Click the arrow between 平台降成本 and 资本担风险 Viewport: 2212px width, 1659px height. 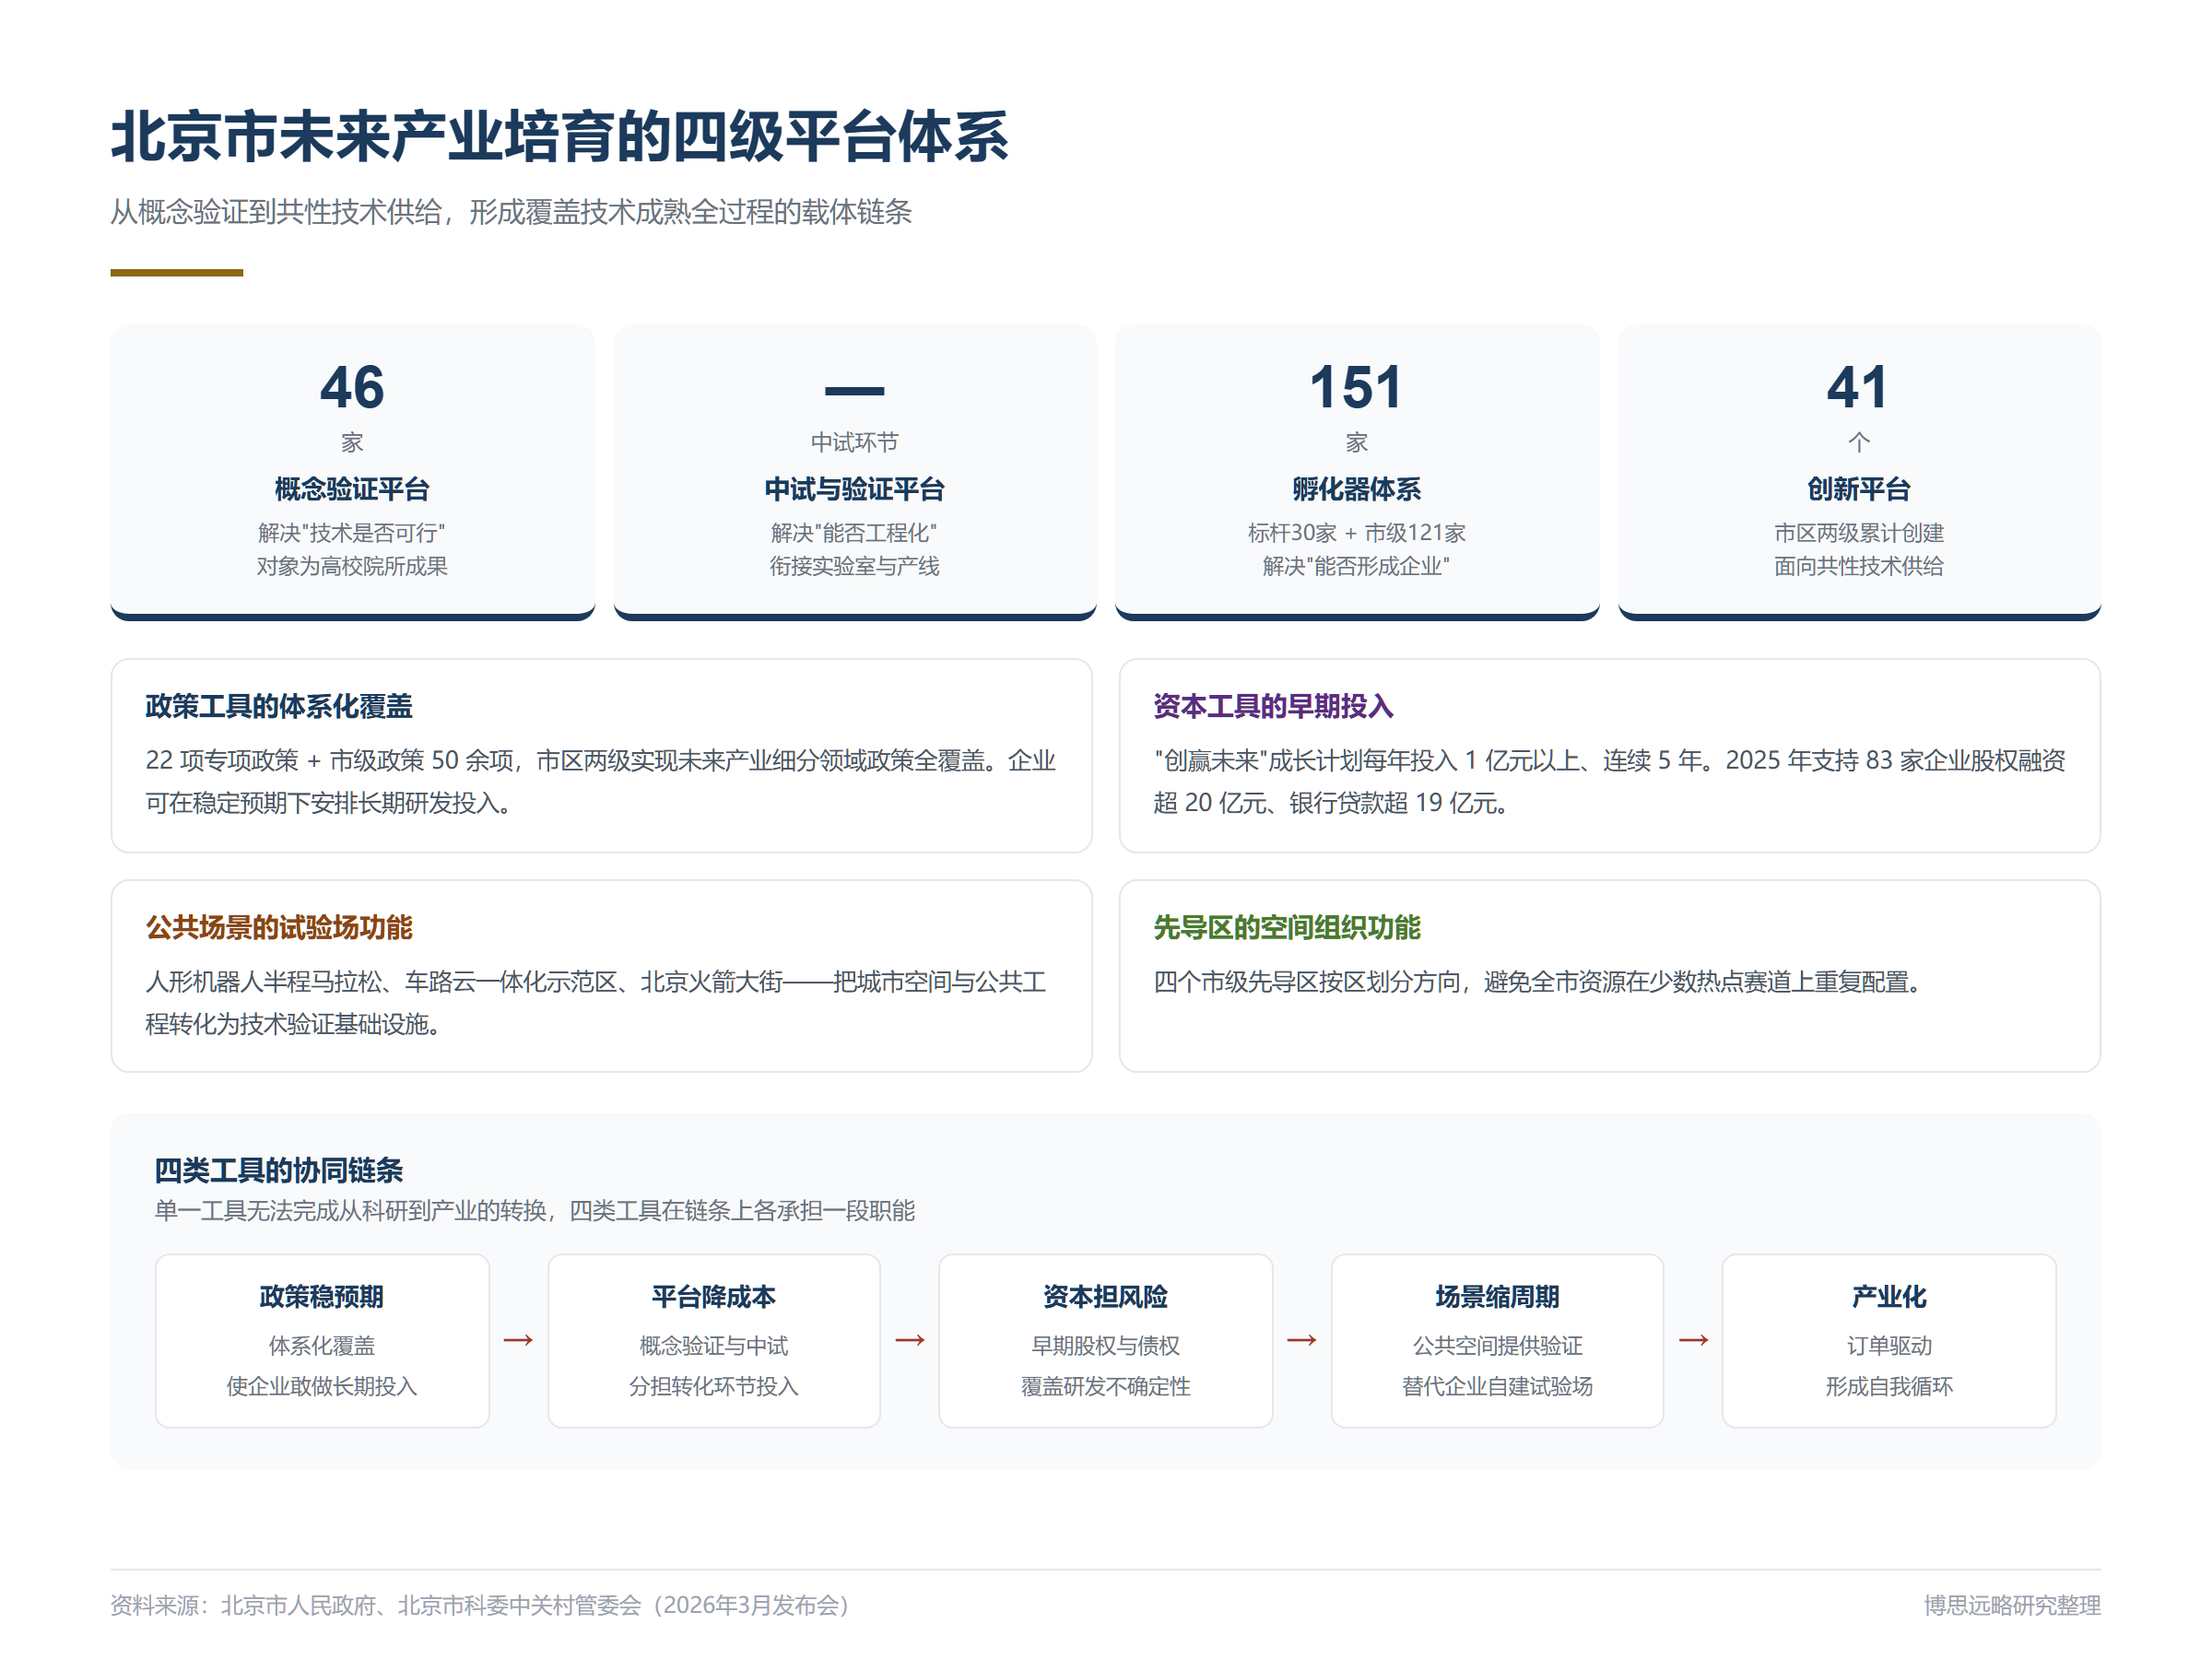click(910, 1340)
